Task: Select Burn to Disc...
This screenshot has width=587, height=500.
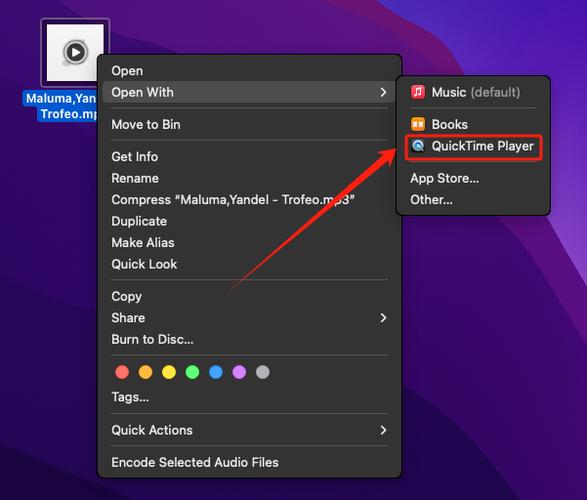Action: (x=249, y=339)
